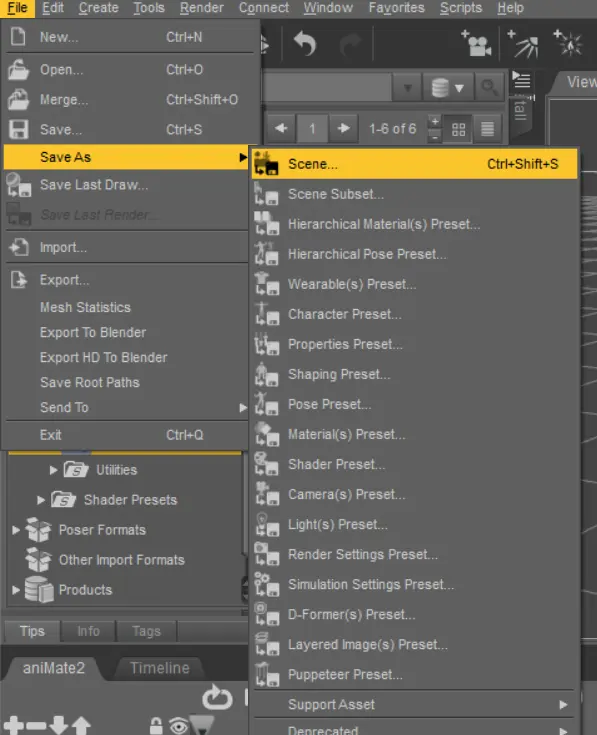597x735 pixels.
Task: Choose Save... from File menu
Action: tap(131, 130)
